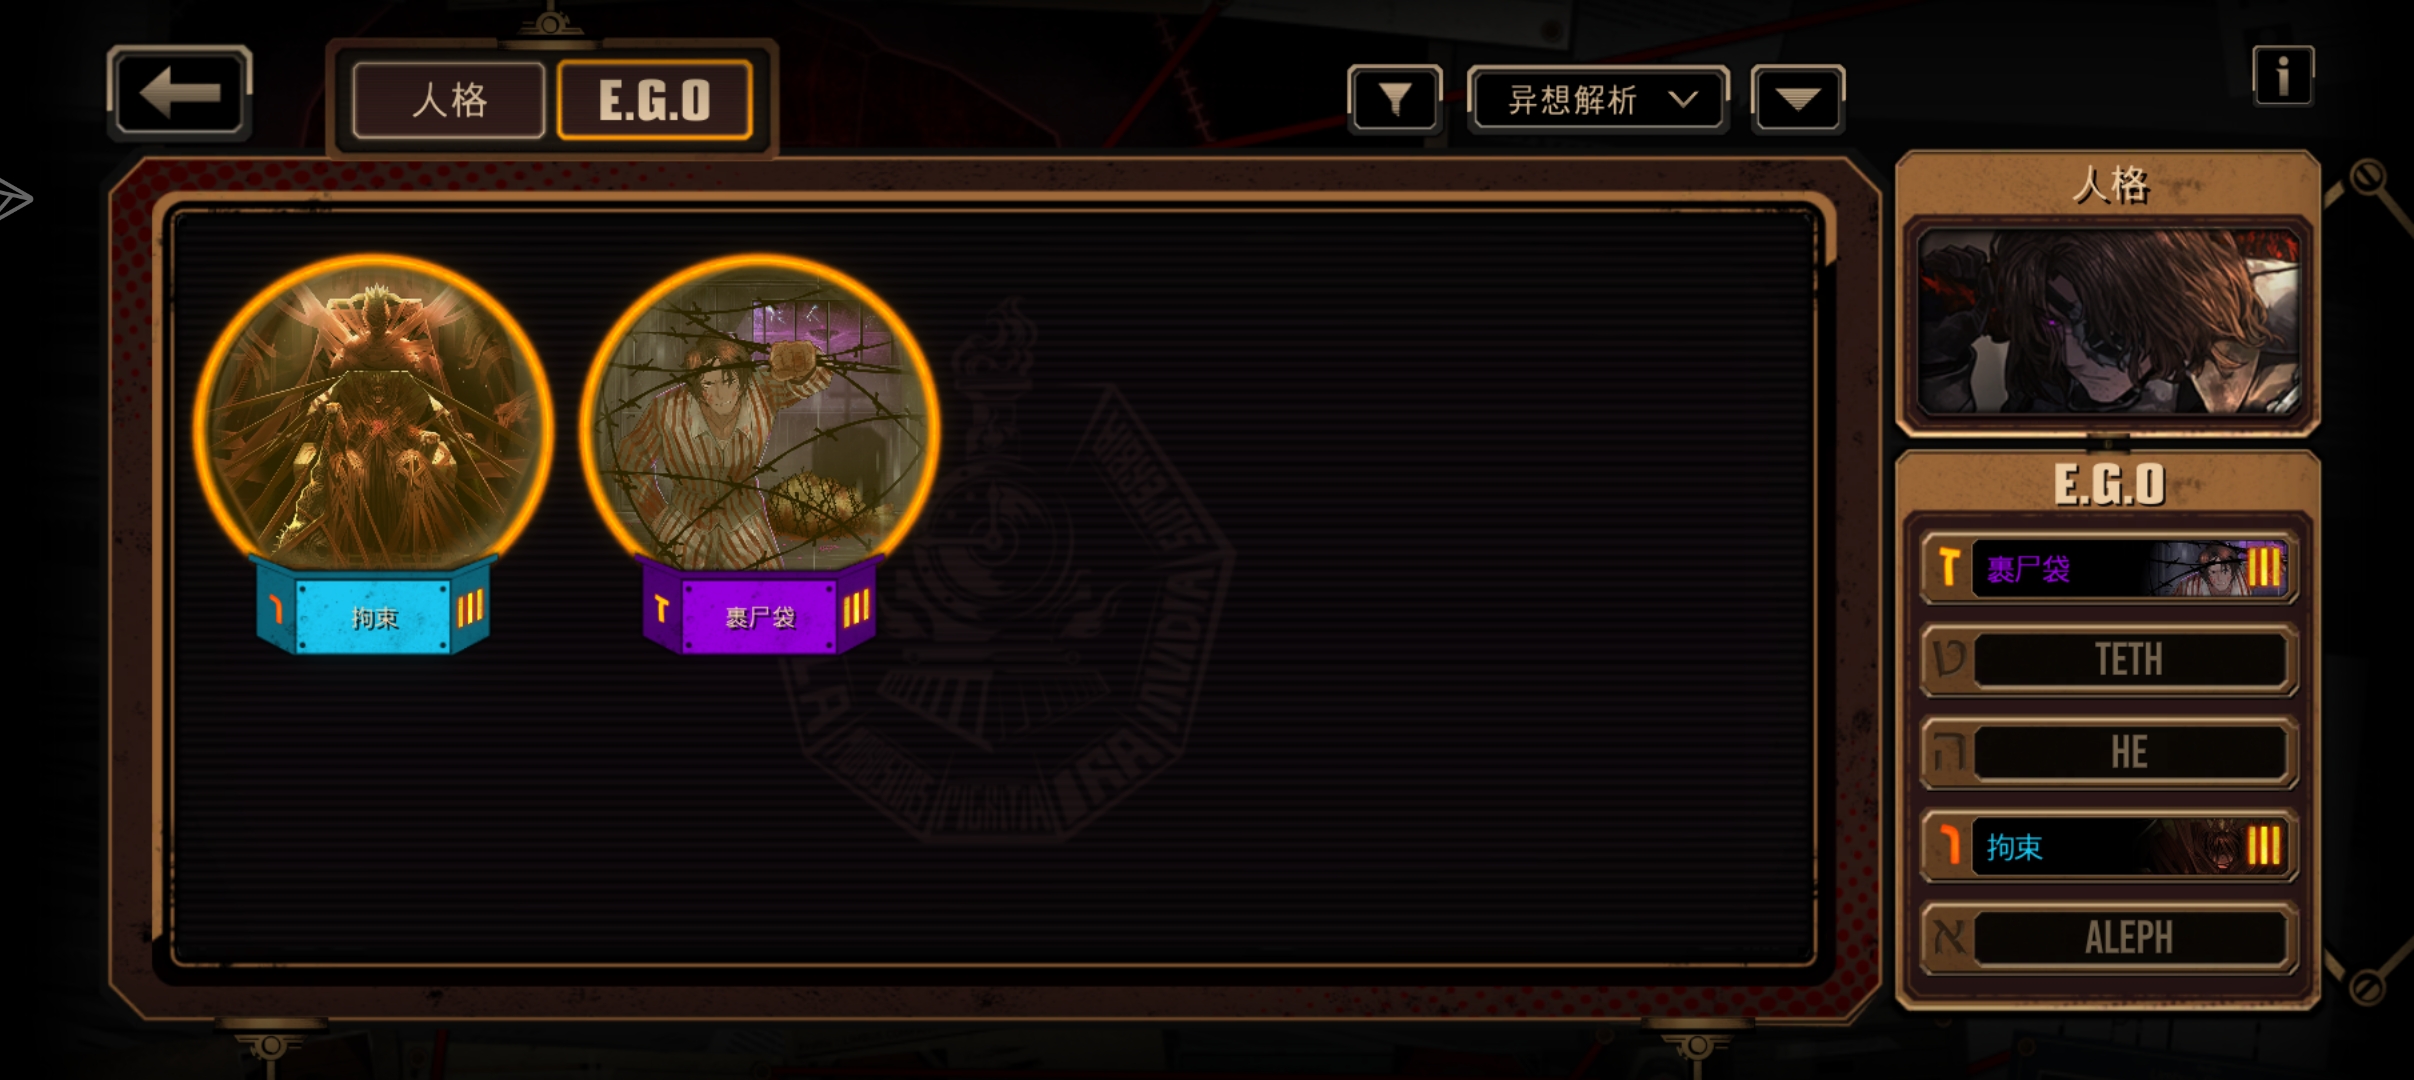Expand the 异想解析 sort dropdown
Image resolution: width=2414 pixels, height=1080 pixels.
1598,99
